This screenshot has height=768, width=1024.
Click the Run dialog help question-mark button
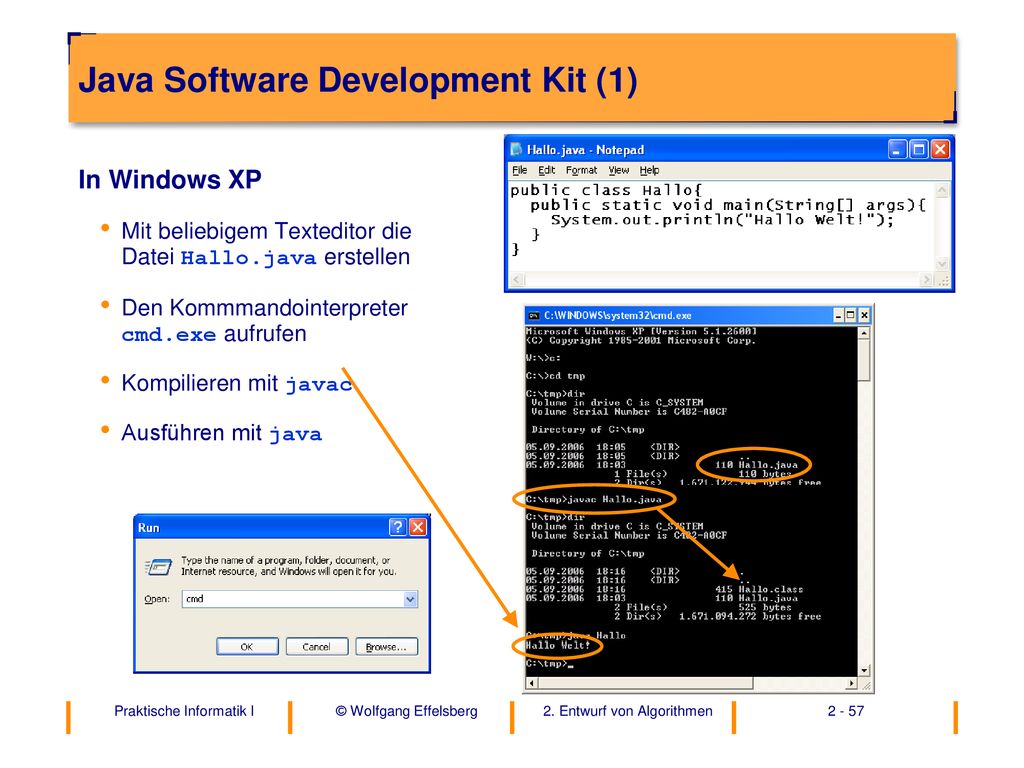tap(398, 527)
